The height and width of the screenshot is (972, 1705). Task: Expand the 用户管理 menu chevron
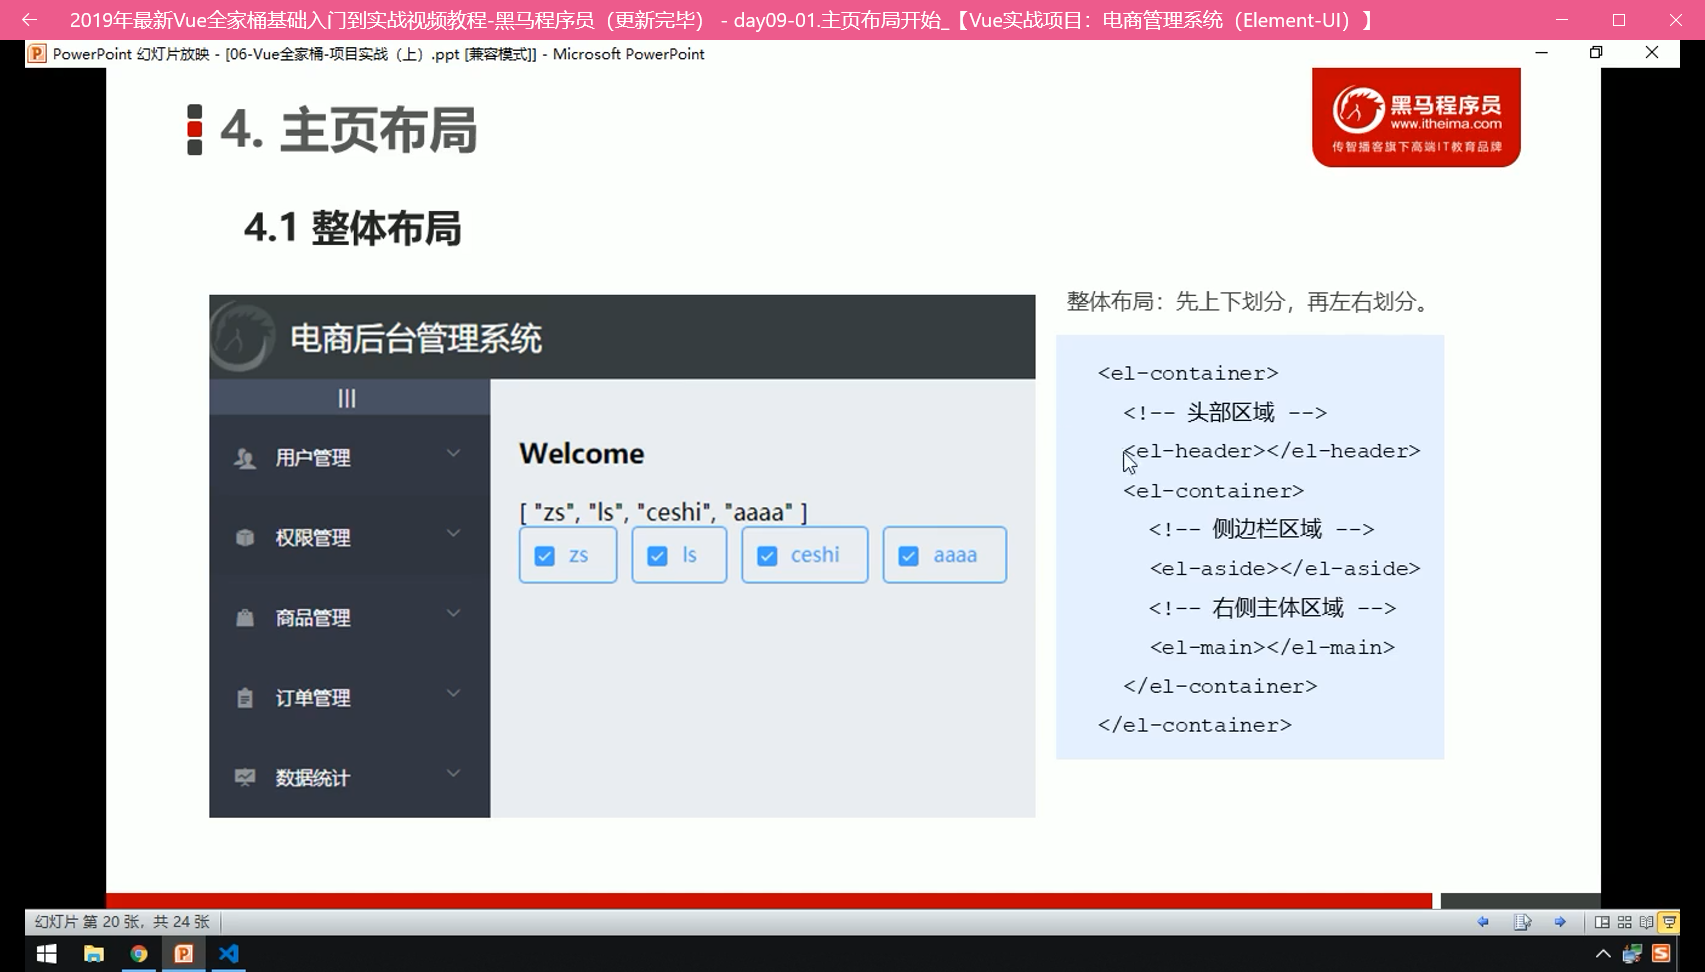(453, 454)
